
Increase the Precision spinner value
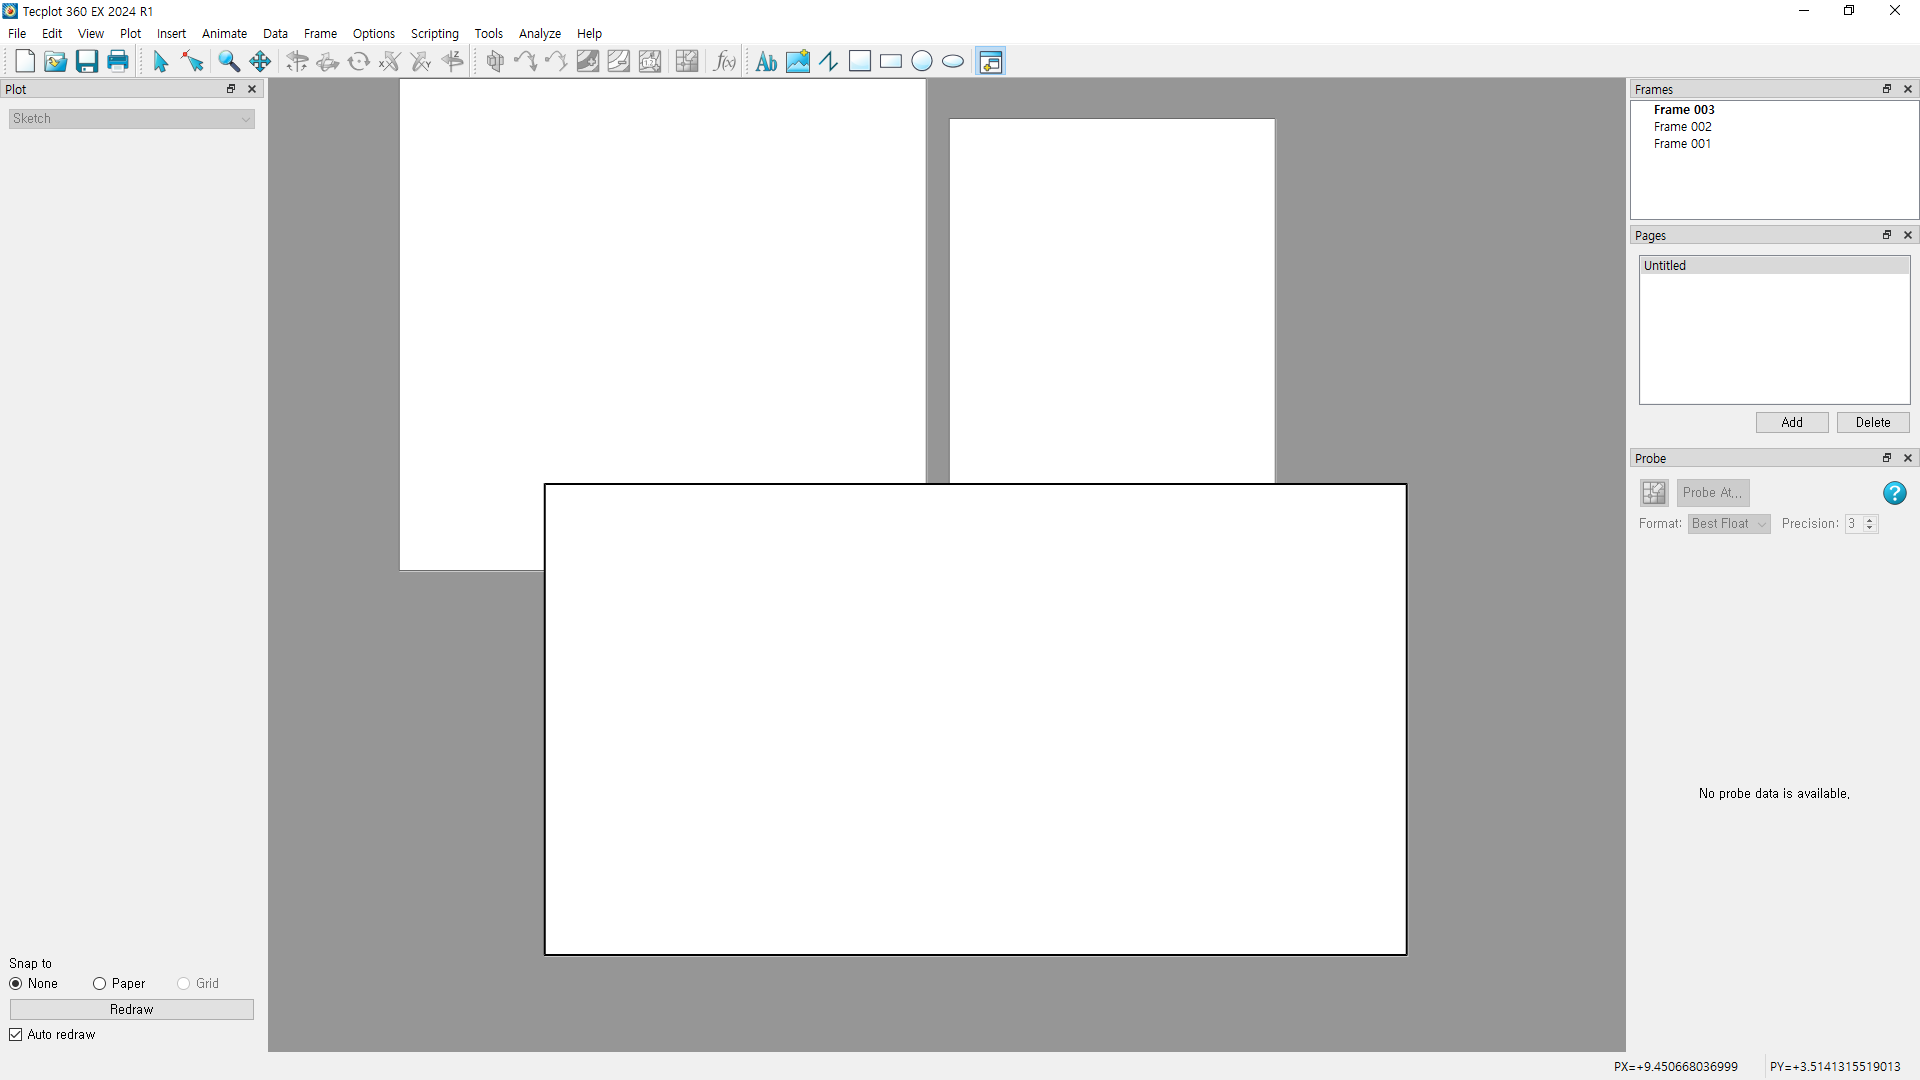click(x=1869, y=520)
